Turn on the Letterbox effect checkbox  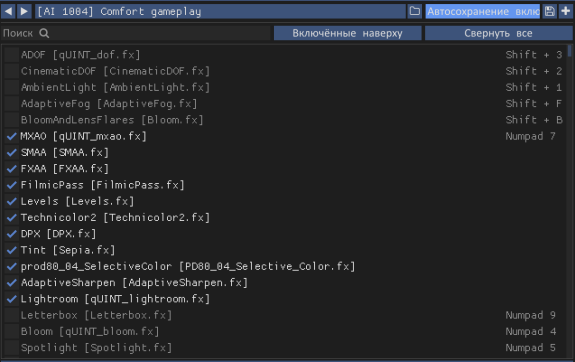coord(12,315)
